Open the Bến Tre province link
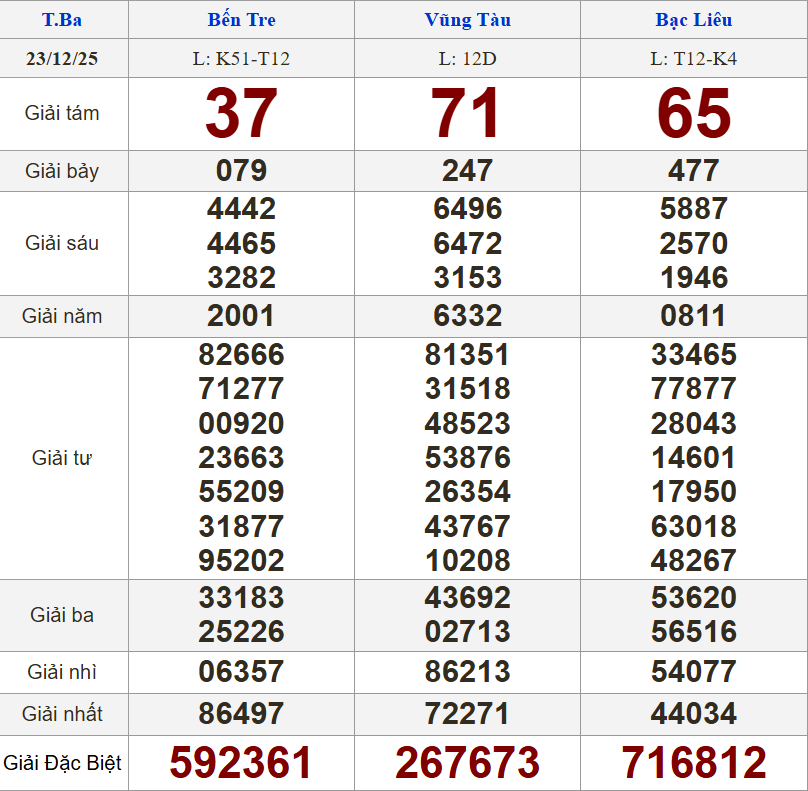Screen dimensions: 808x791 point(241,20)
